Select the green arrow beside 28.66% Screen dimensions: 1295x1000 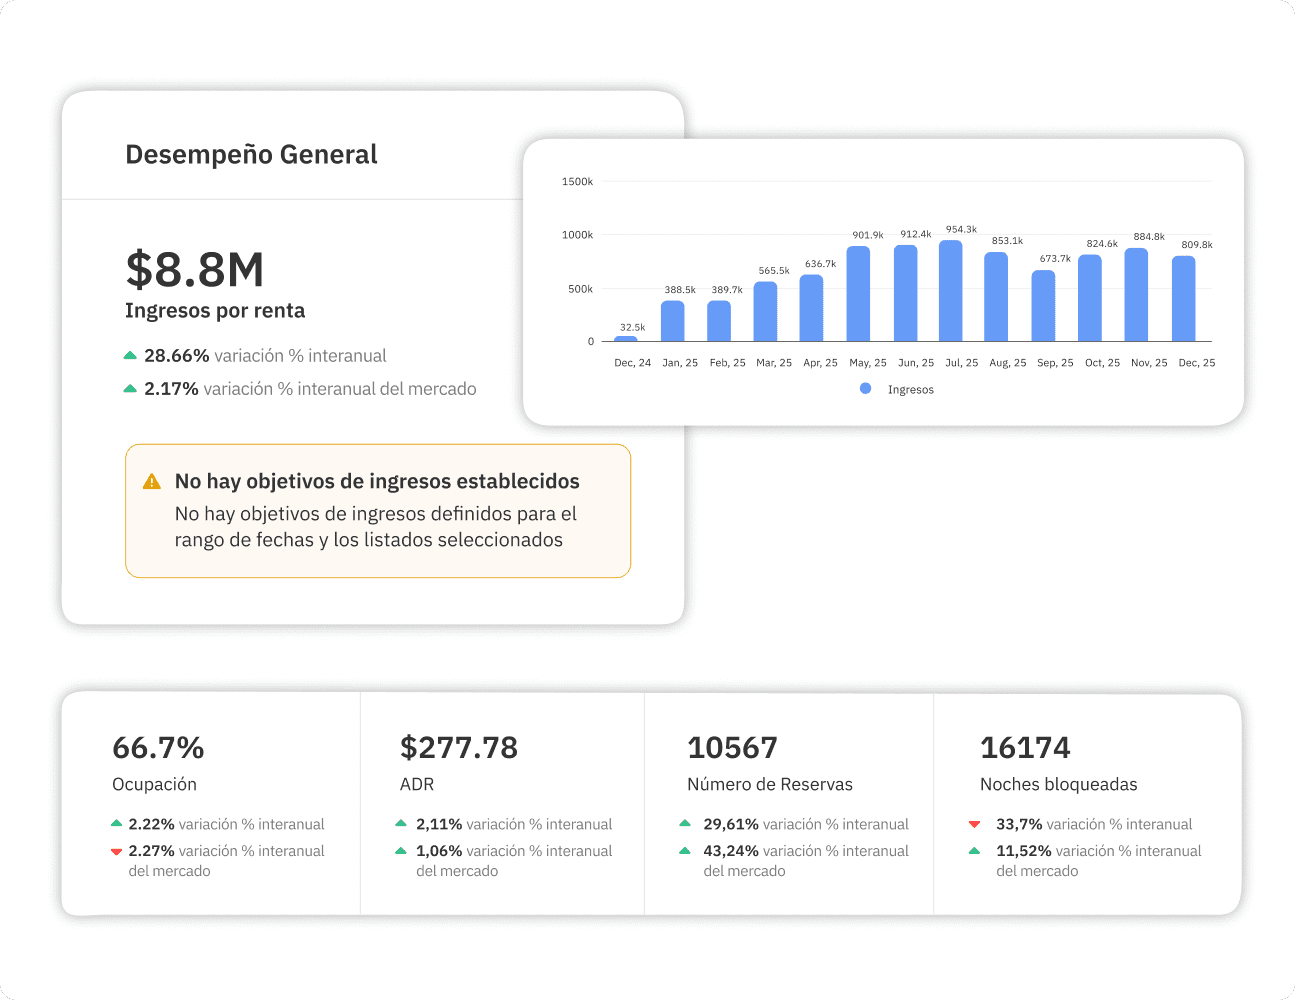click(130, 354)
